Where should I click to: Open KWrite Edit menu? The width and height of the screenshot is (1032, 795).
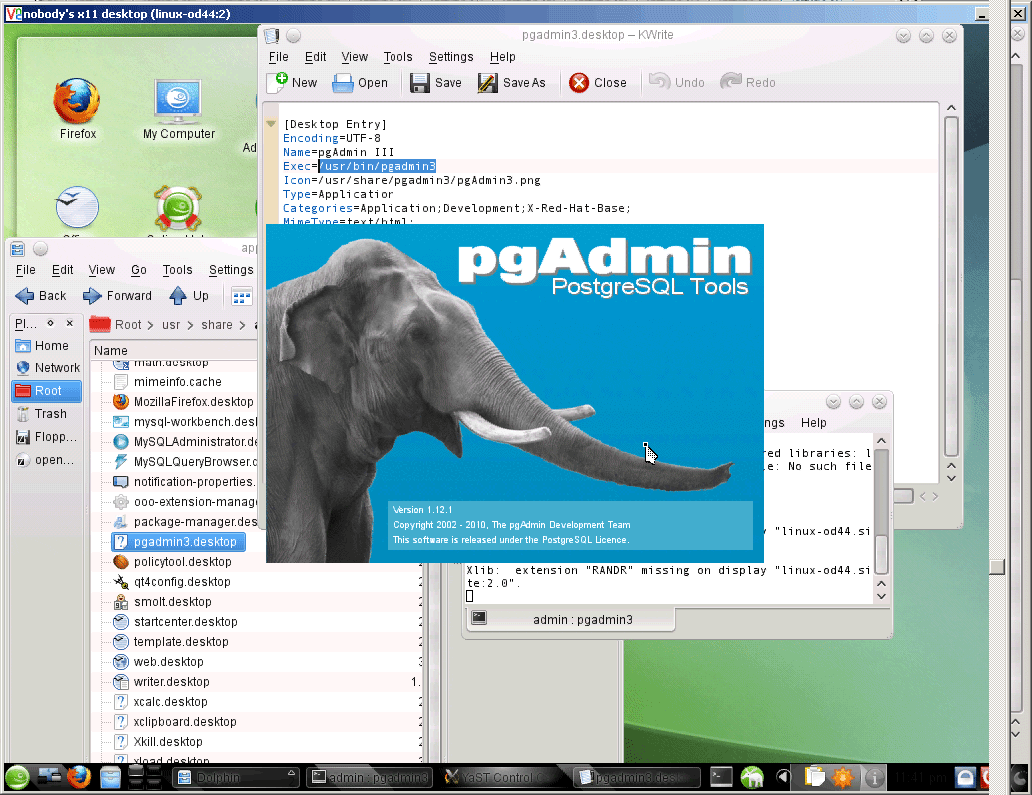tap(315, 57)
